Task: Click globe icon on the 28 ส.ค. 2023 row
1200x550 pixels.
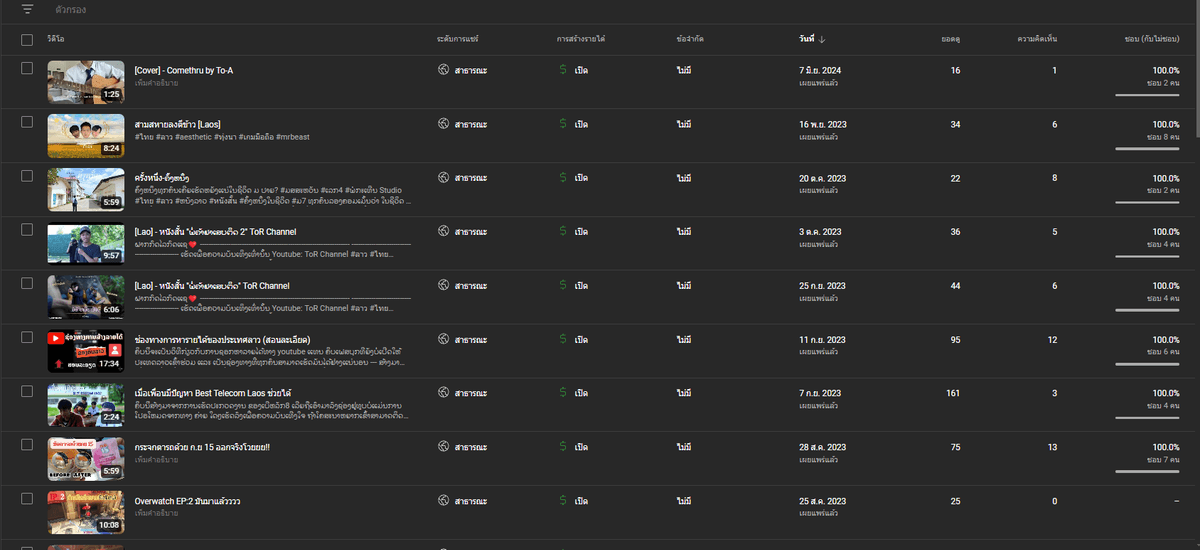Action: pos(443,447)
